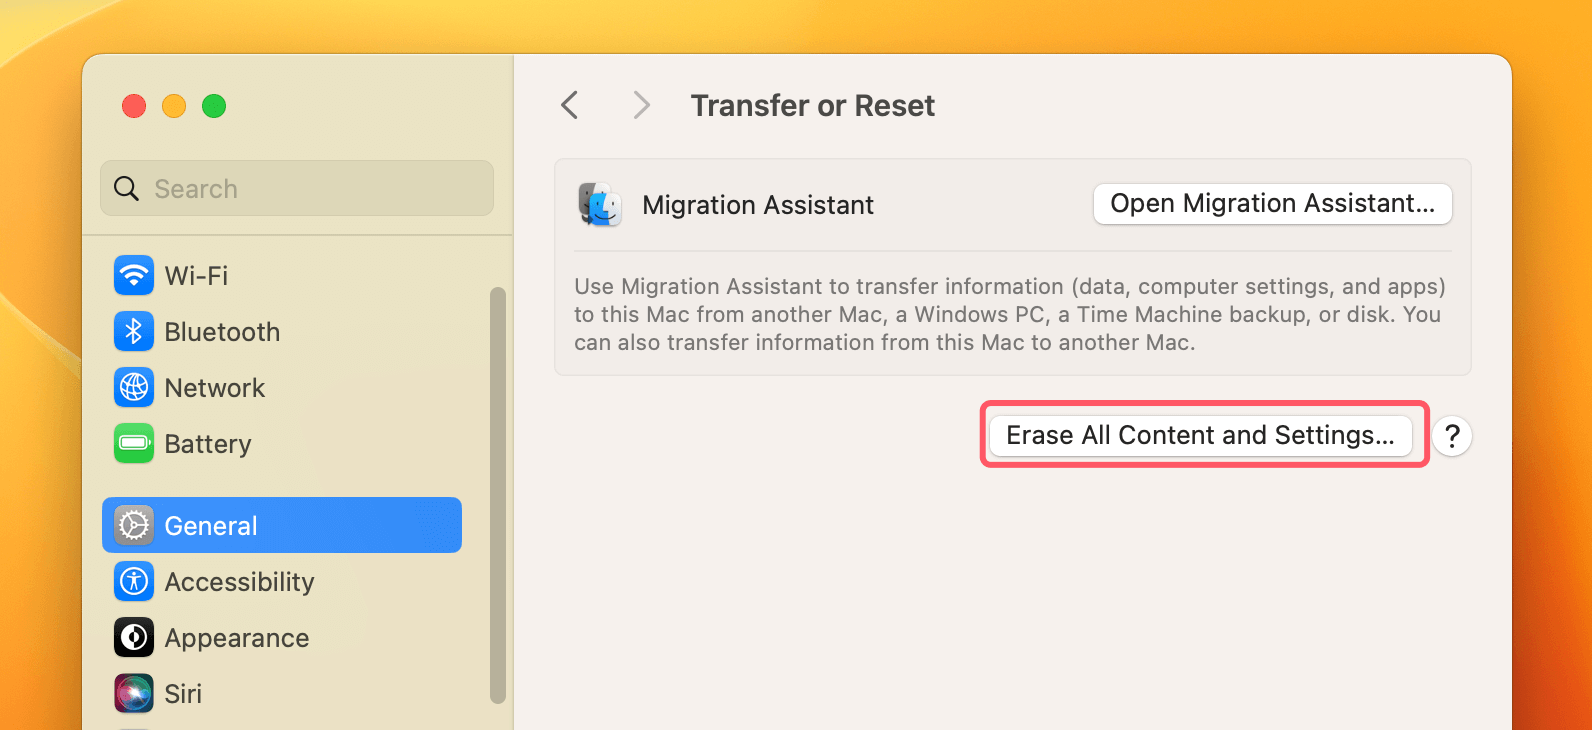Click Erase All Content and Settings
The width and height of the screenshot is (1592, 730).
1200,435
